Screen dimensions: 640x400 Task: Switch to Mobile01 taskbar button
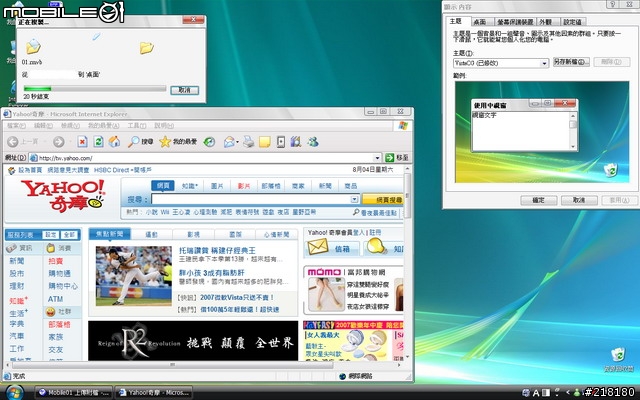click(x=73, y=393)
